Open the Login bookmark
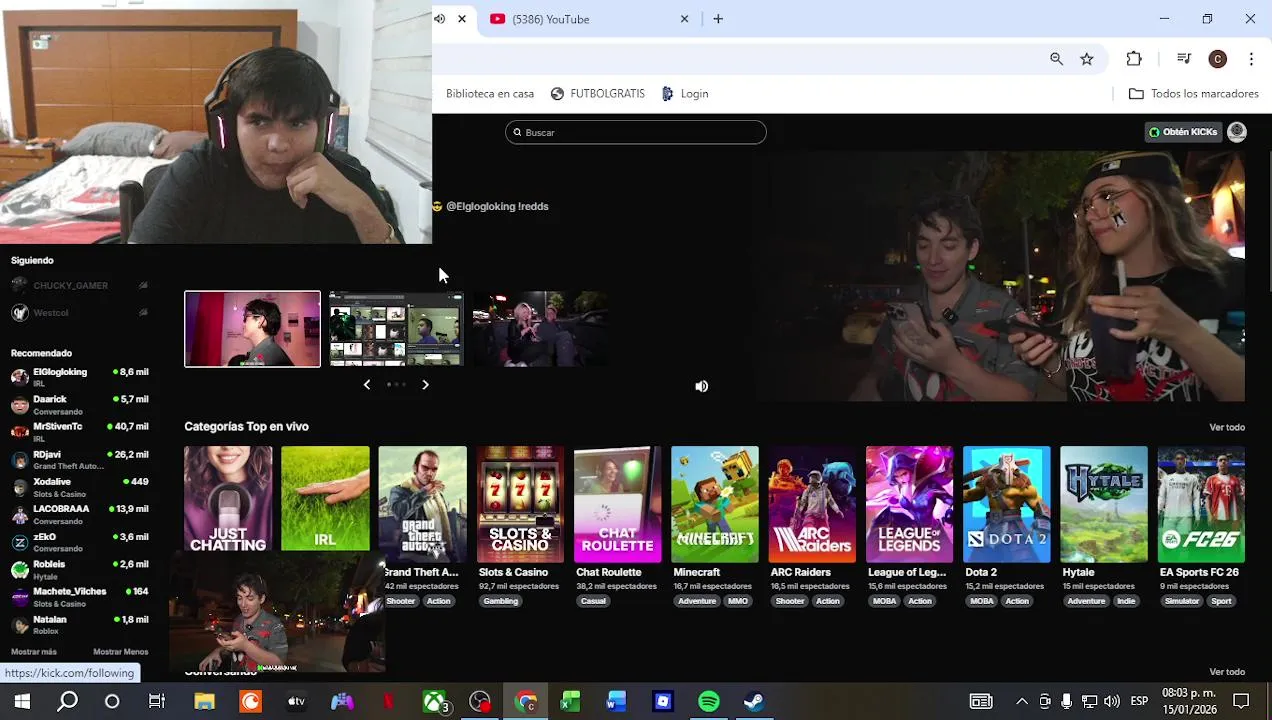 click(x=685, y=94)
